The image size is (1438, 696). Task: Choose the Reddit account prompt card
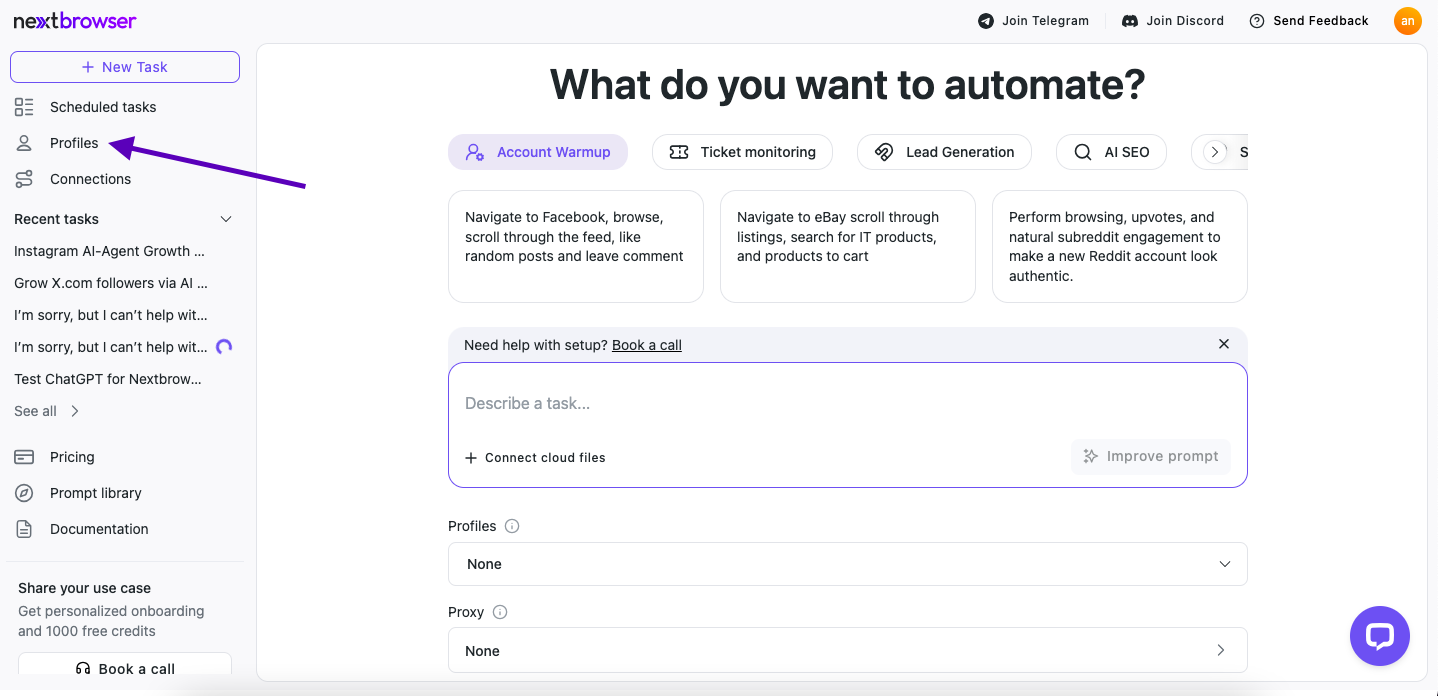(x=1120, y=246)
